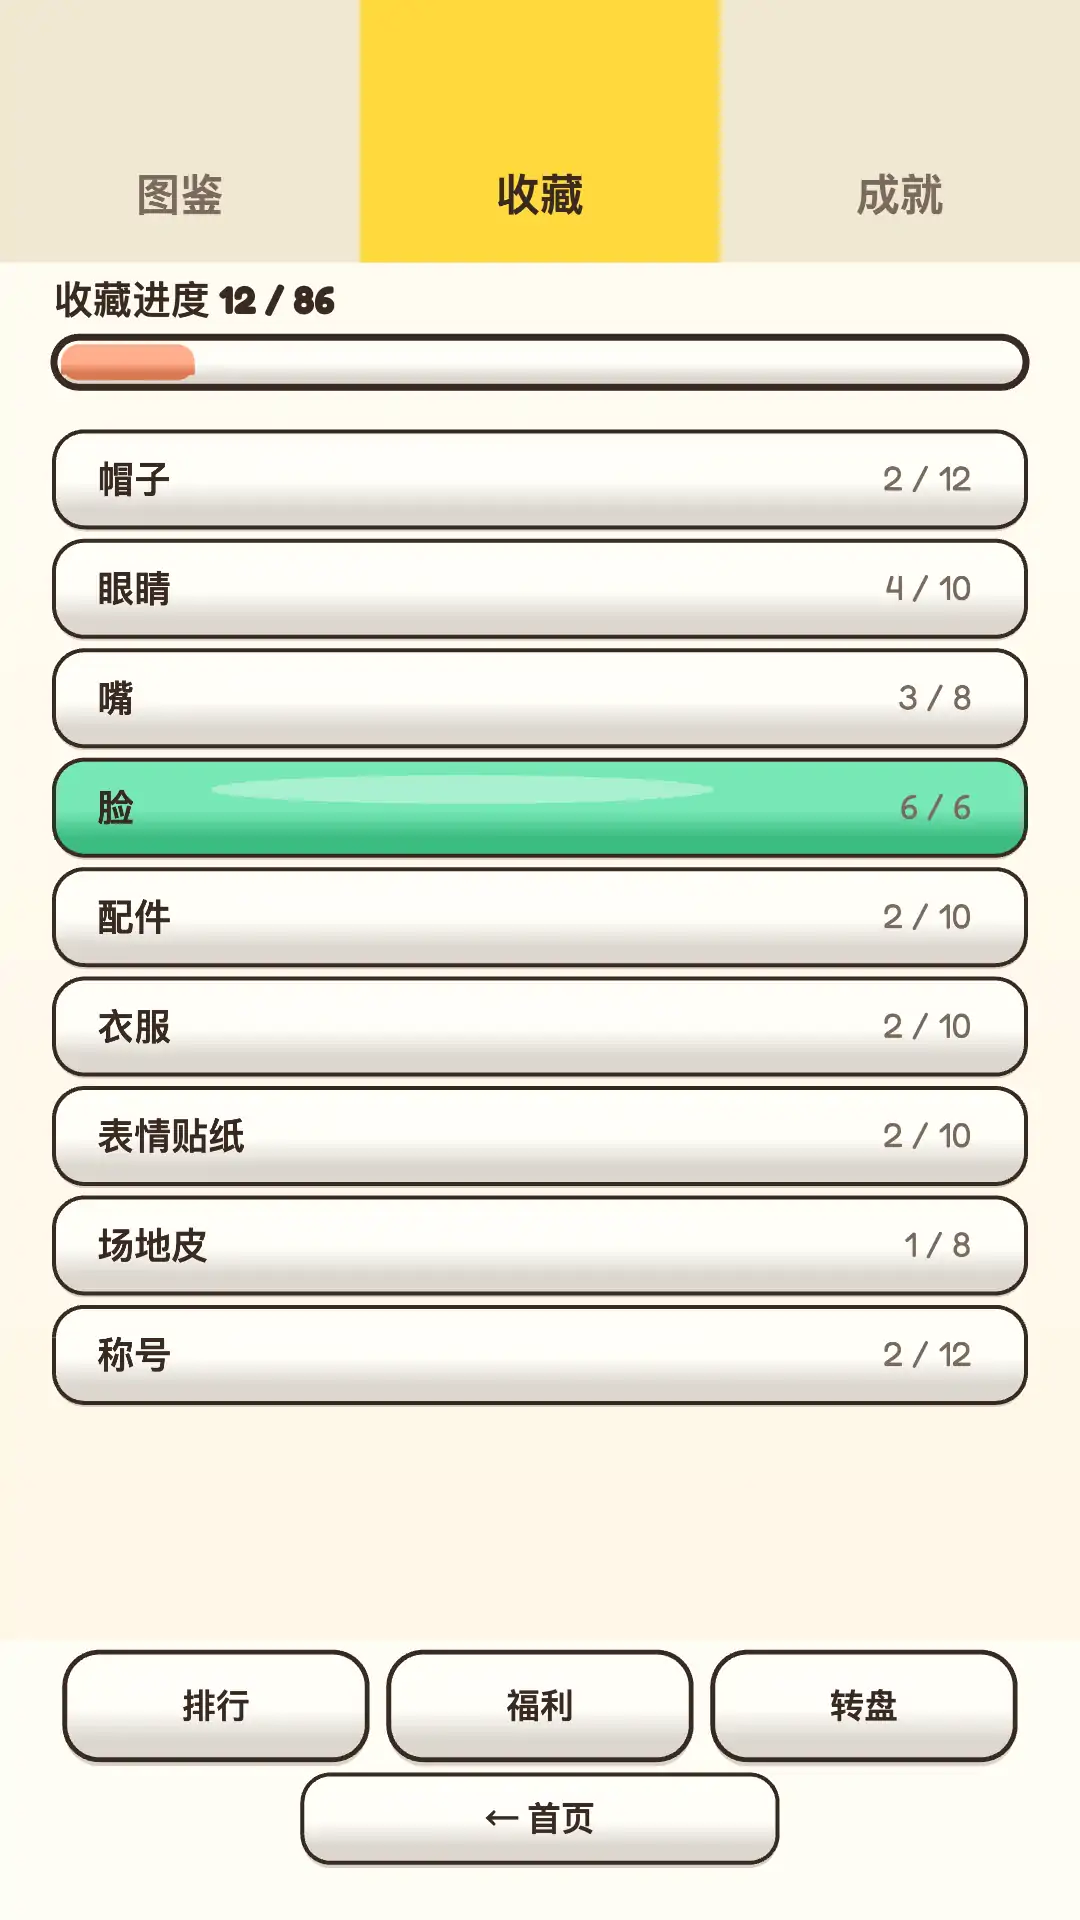Tap the 2 / 12 count for 帽子
Viewport: 1080px width, 1920px height.
click(927, 479)
